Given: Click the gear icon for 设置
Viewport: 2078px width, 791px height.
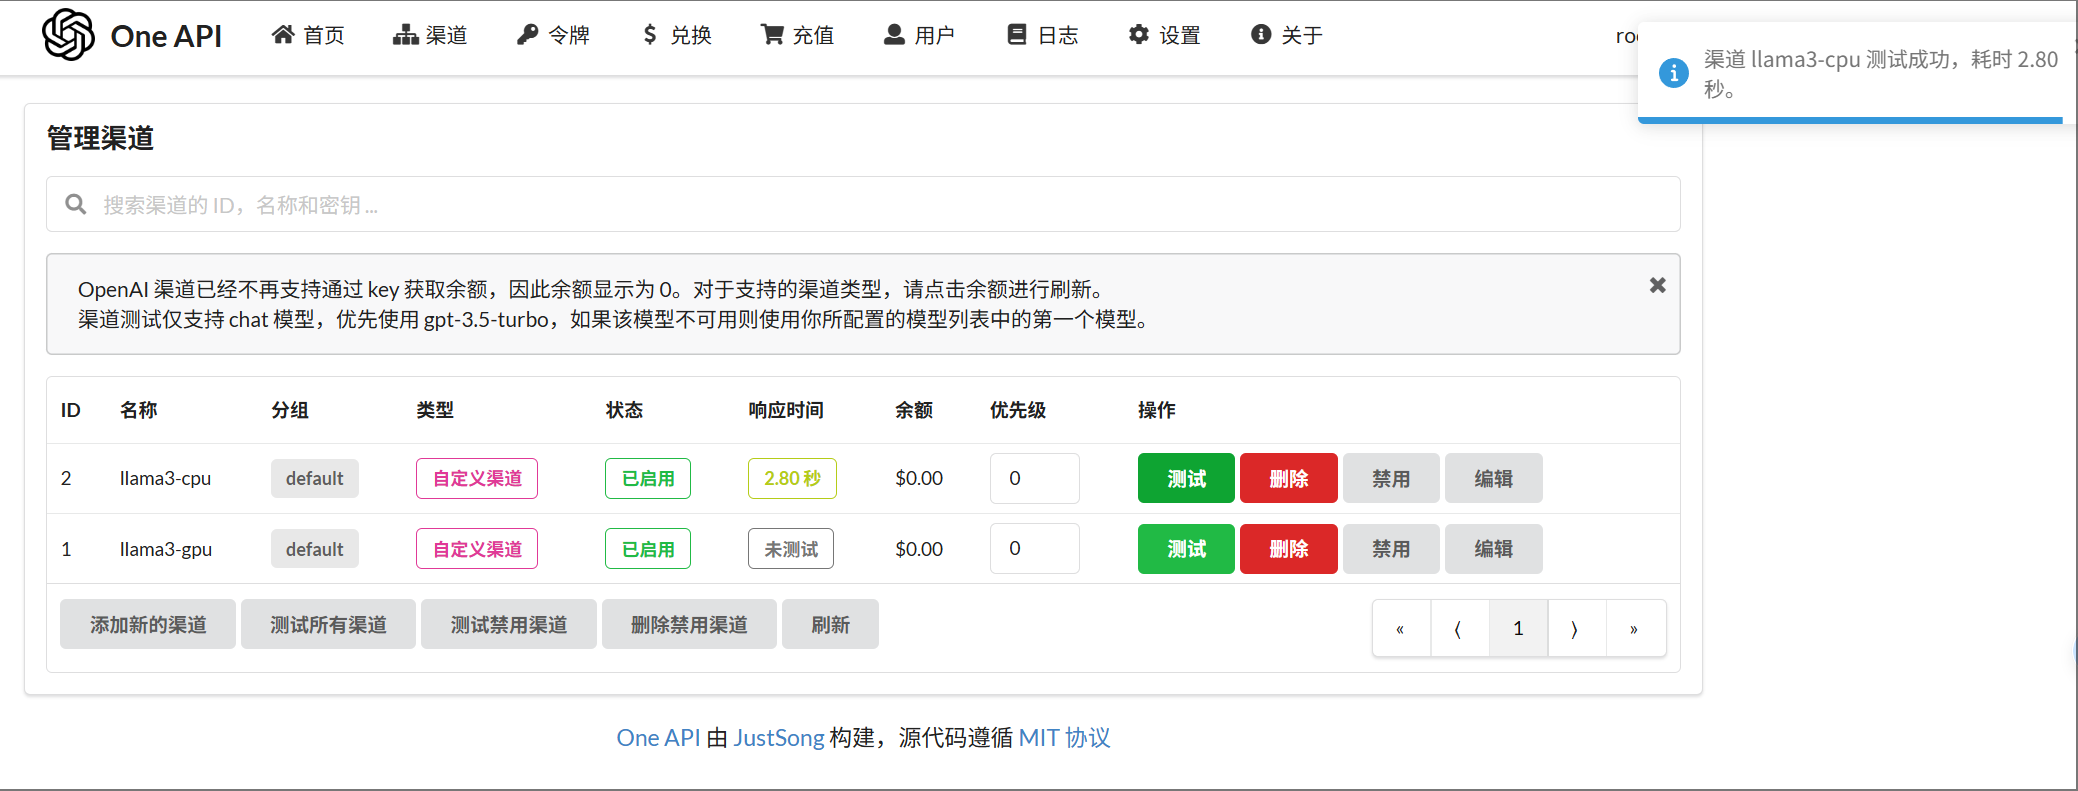Looking at the screenshot, I should point(1138,35).
